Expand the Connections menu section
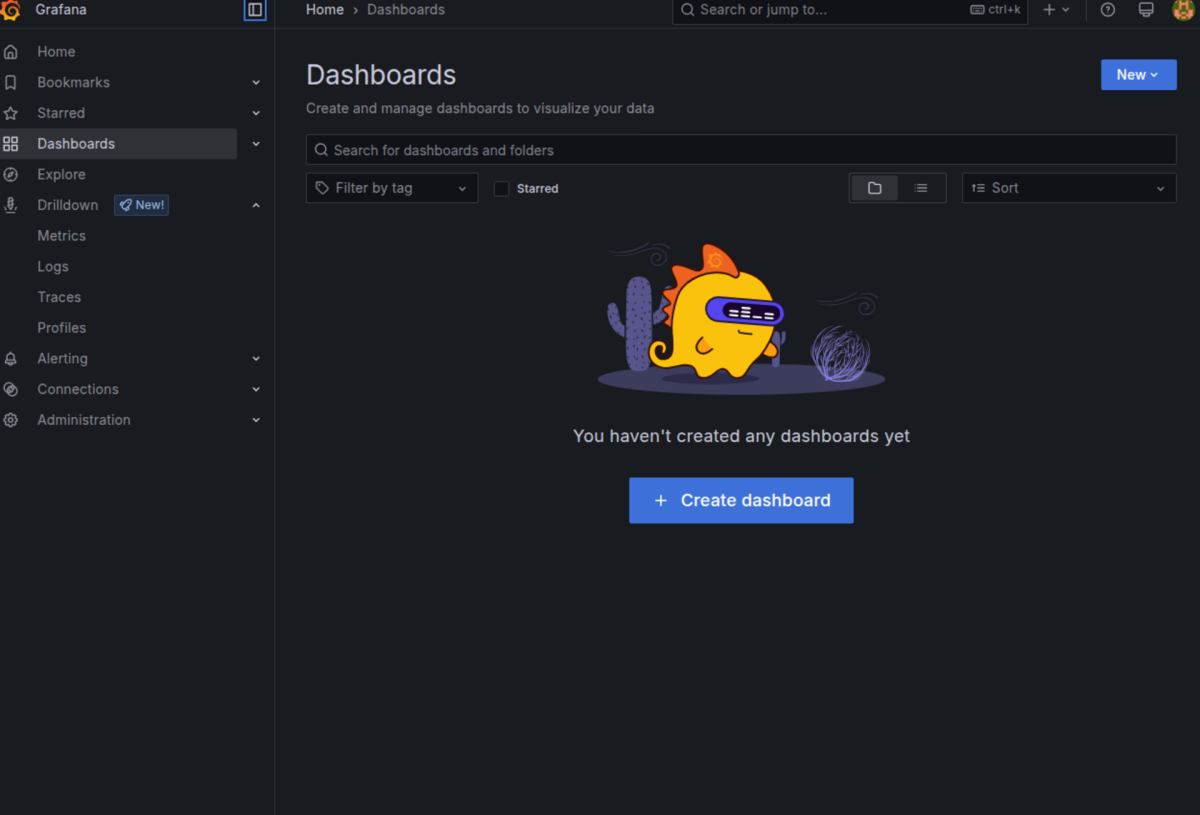 [x=256, y=389]
